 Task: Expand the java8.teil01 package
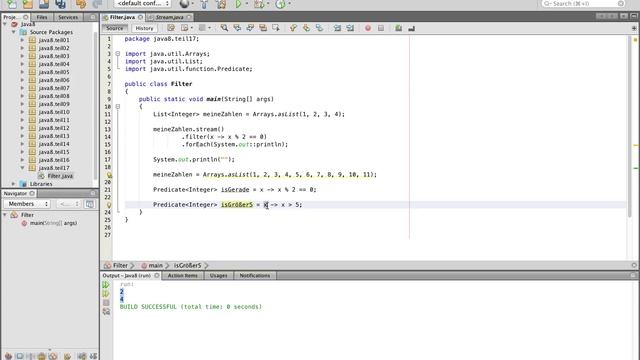(22, 40)
